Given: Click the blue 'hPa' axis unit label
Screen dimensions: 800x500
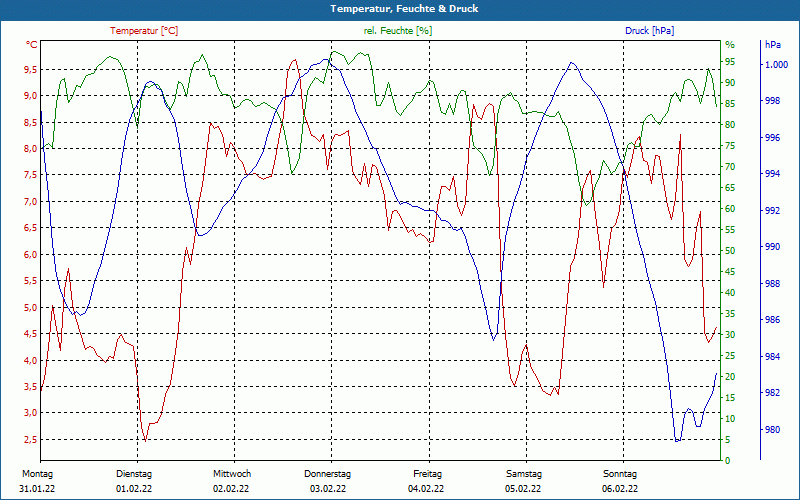Looking at the screenshot, I should coord(773,45).
